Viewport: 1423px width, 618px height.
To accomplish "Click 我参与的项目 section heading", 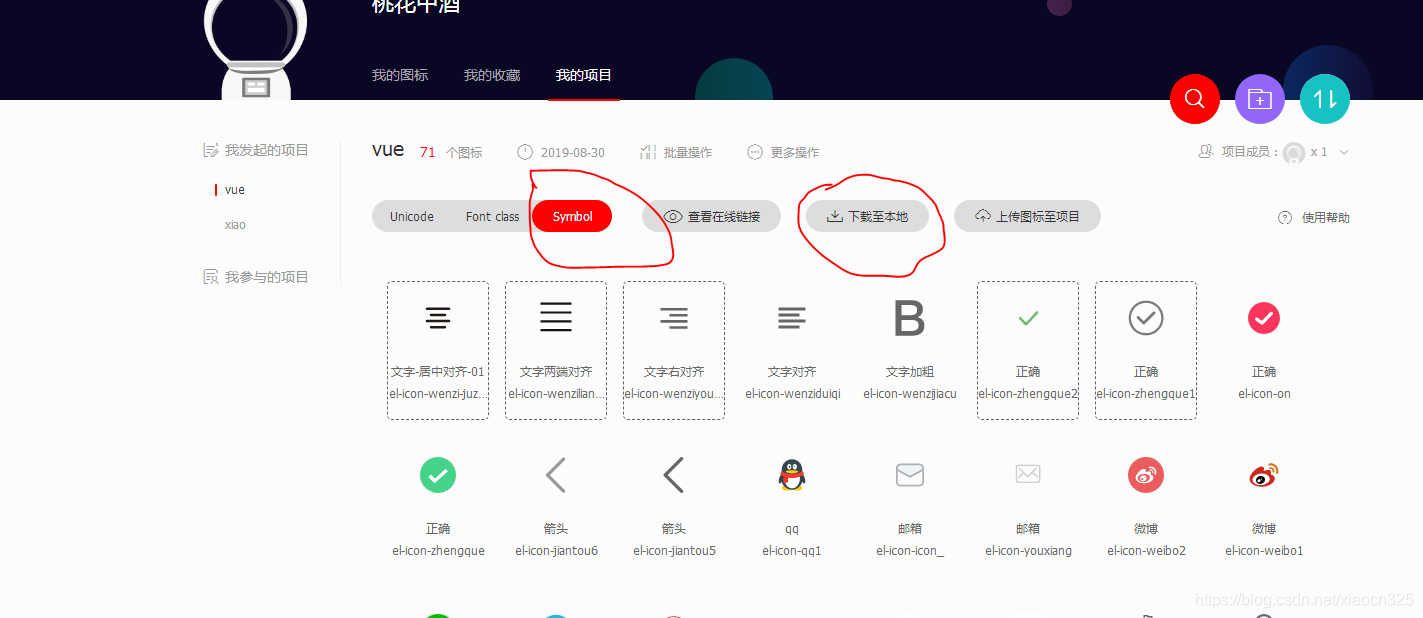I will pos(256,277).
